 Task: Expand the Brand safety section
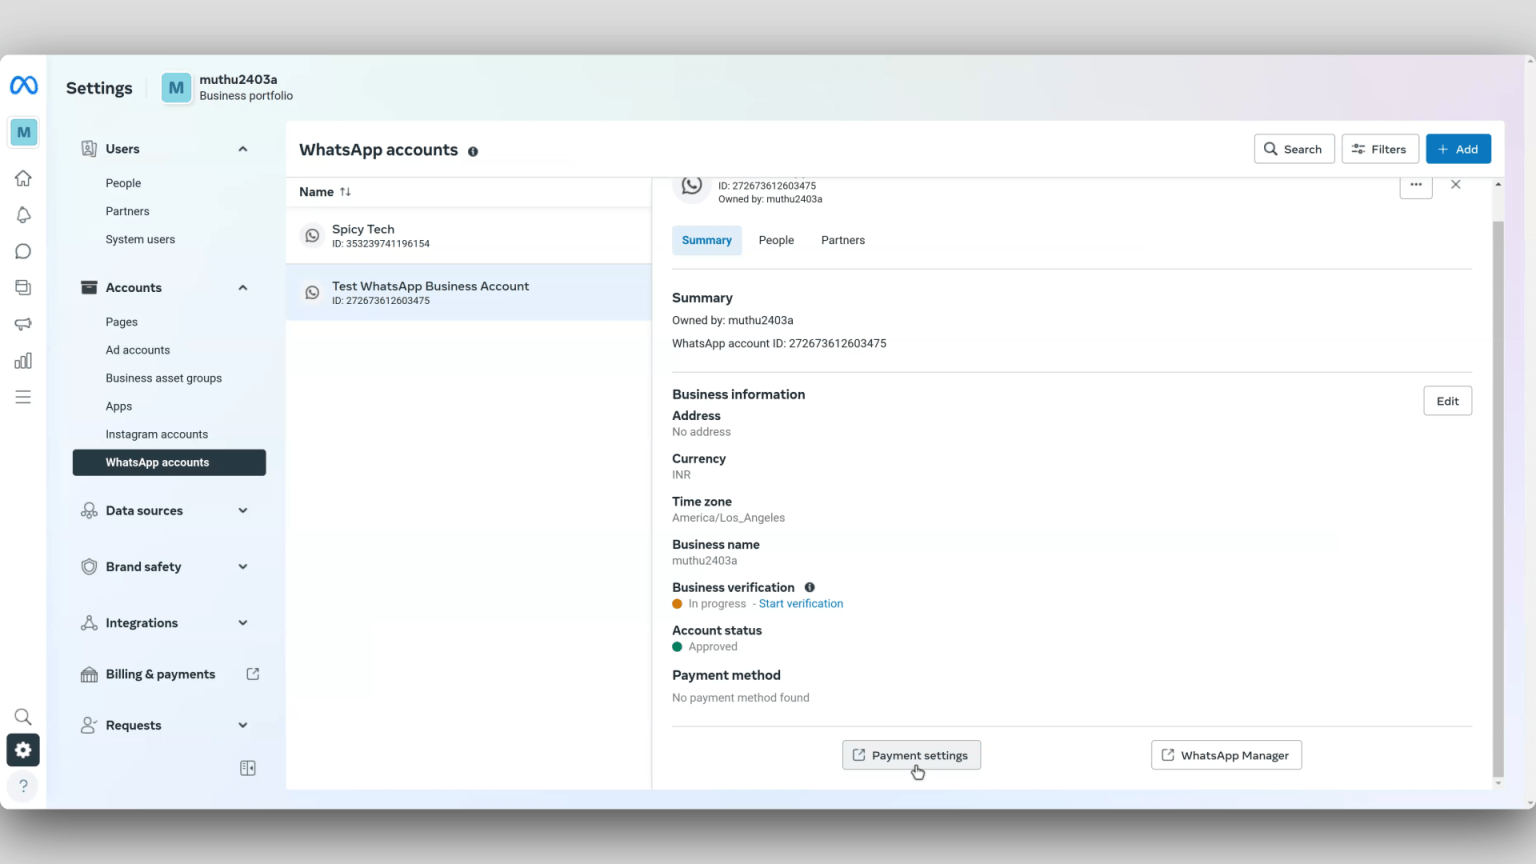point(242,567)
